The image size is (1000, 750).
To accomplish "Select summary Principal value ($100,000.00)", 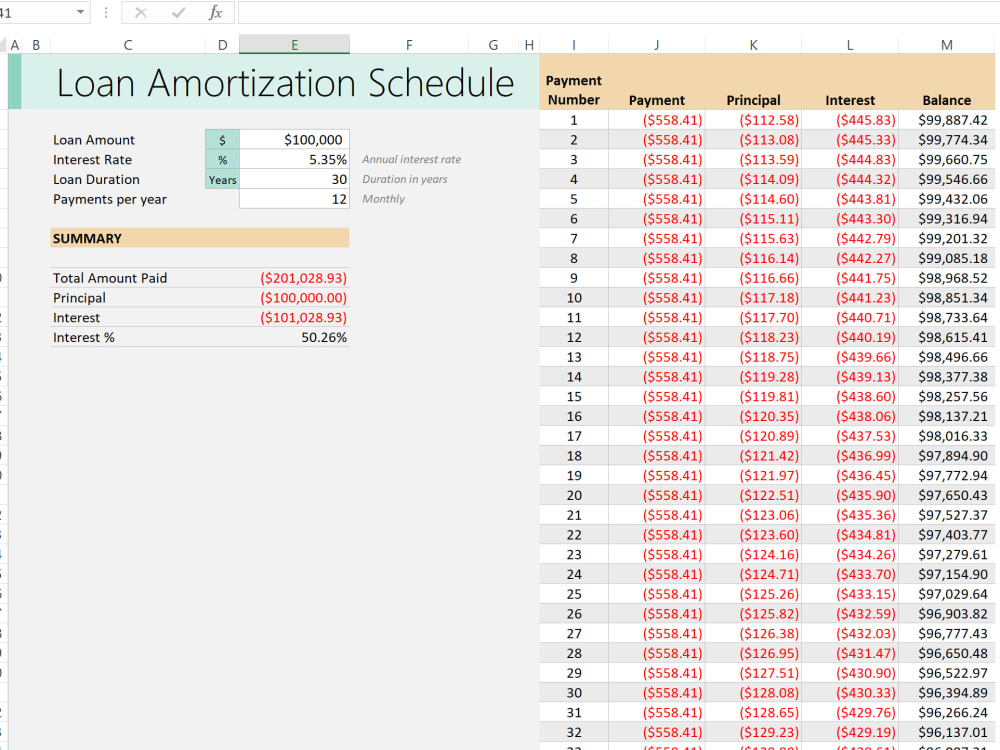I will [303, 298].
